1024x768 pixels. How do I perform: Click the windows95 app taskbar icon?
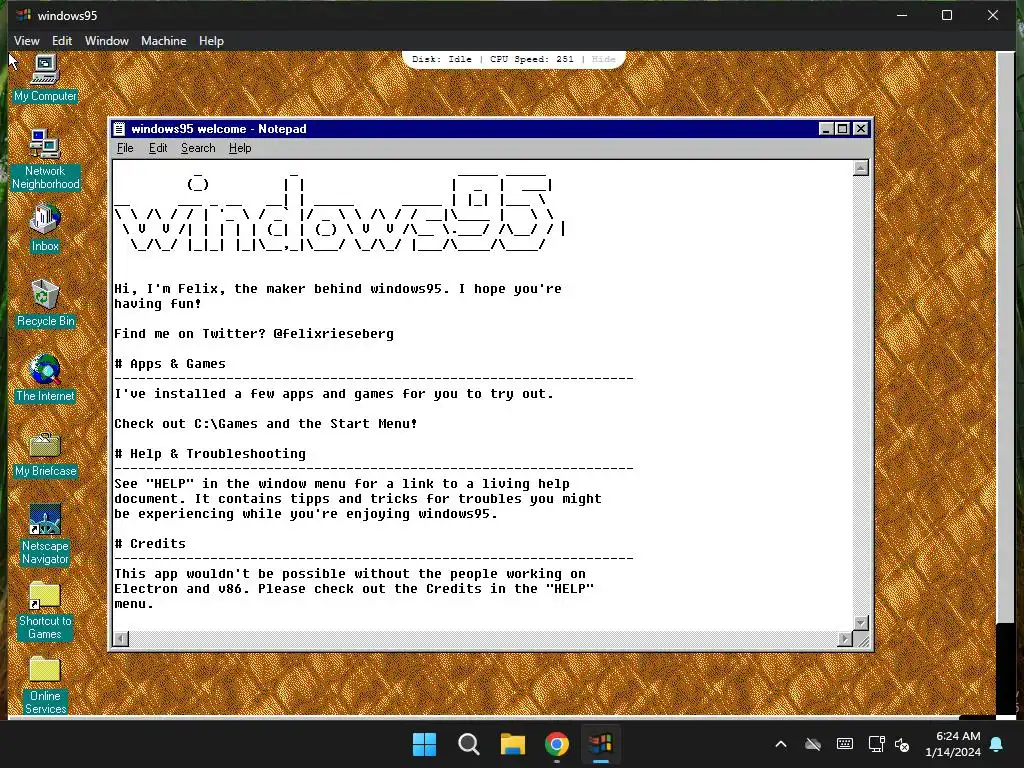coord(600,744)
